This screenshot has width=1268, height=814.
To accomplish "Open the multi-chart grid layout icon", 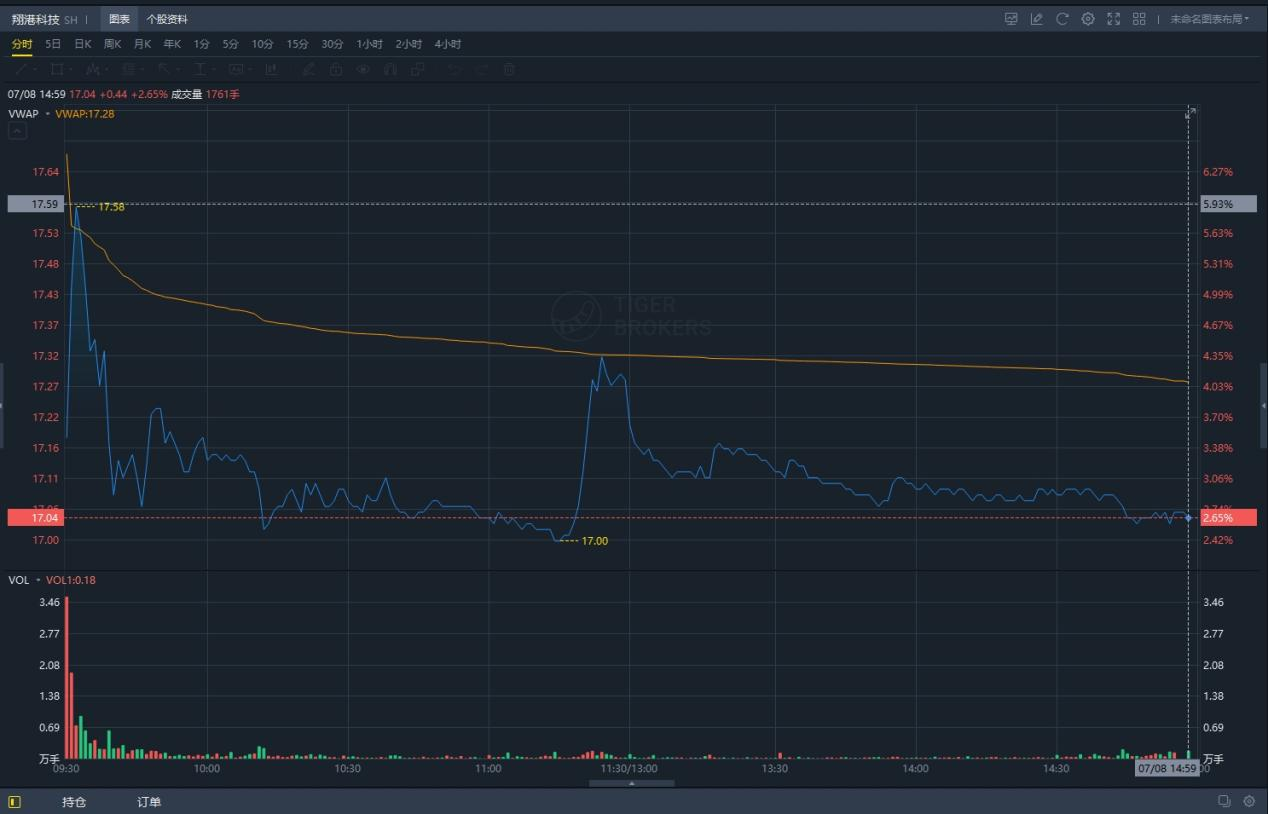I will (x=1139, y=19).
